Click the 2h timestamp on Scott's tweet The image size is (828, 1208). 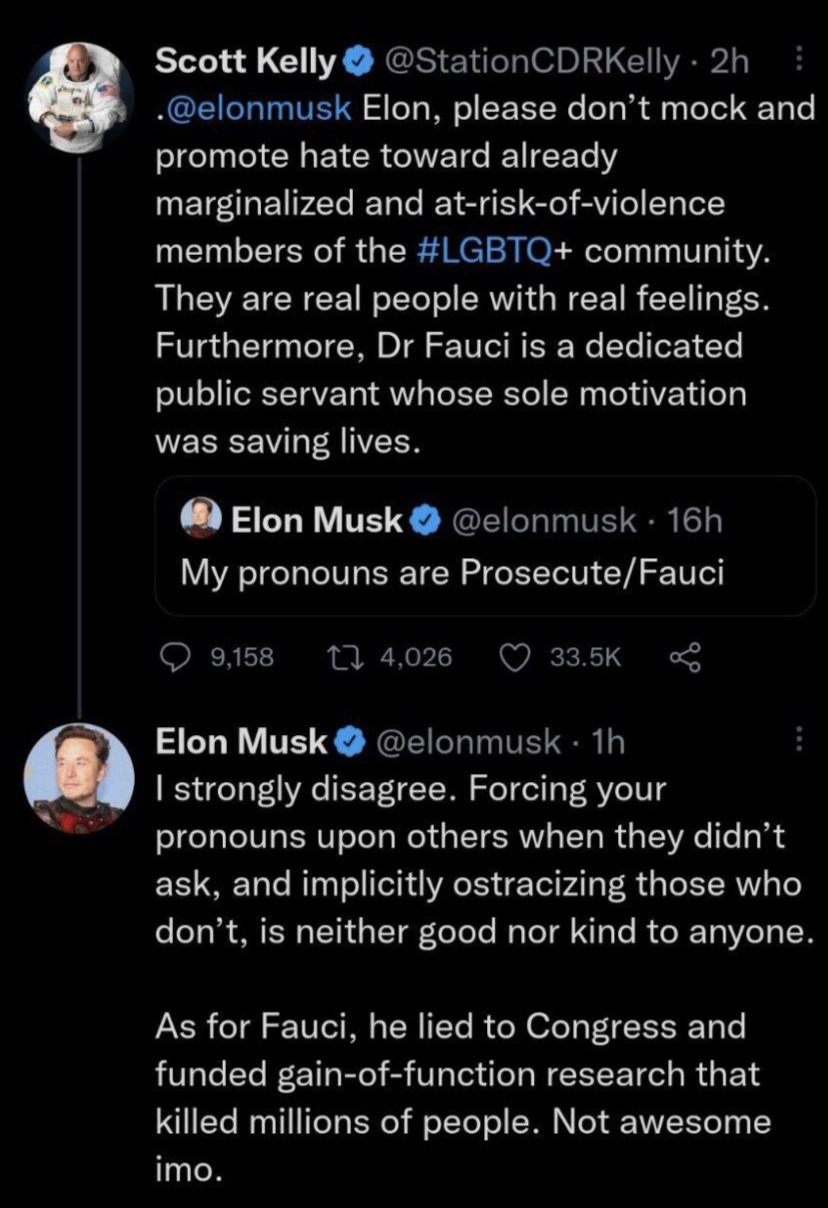(728, 64)
